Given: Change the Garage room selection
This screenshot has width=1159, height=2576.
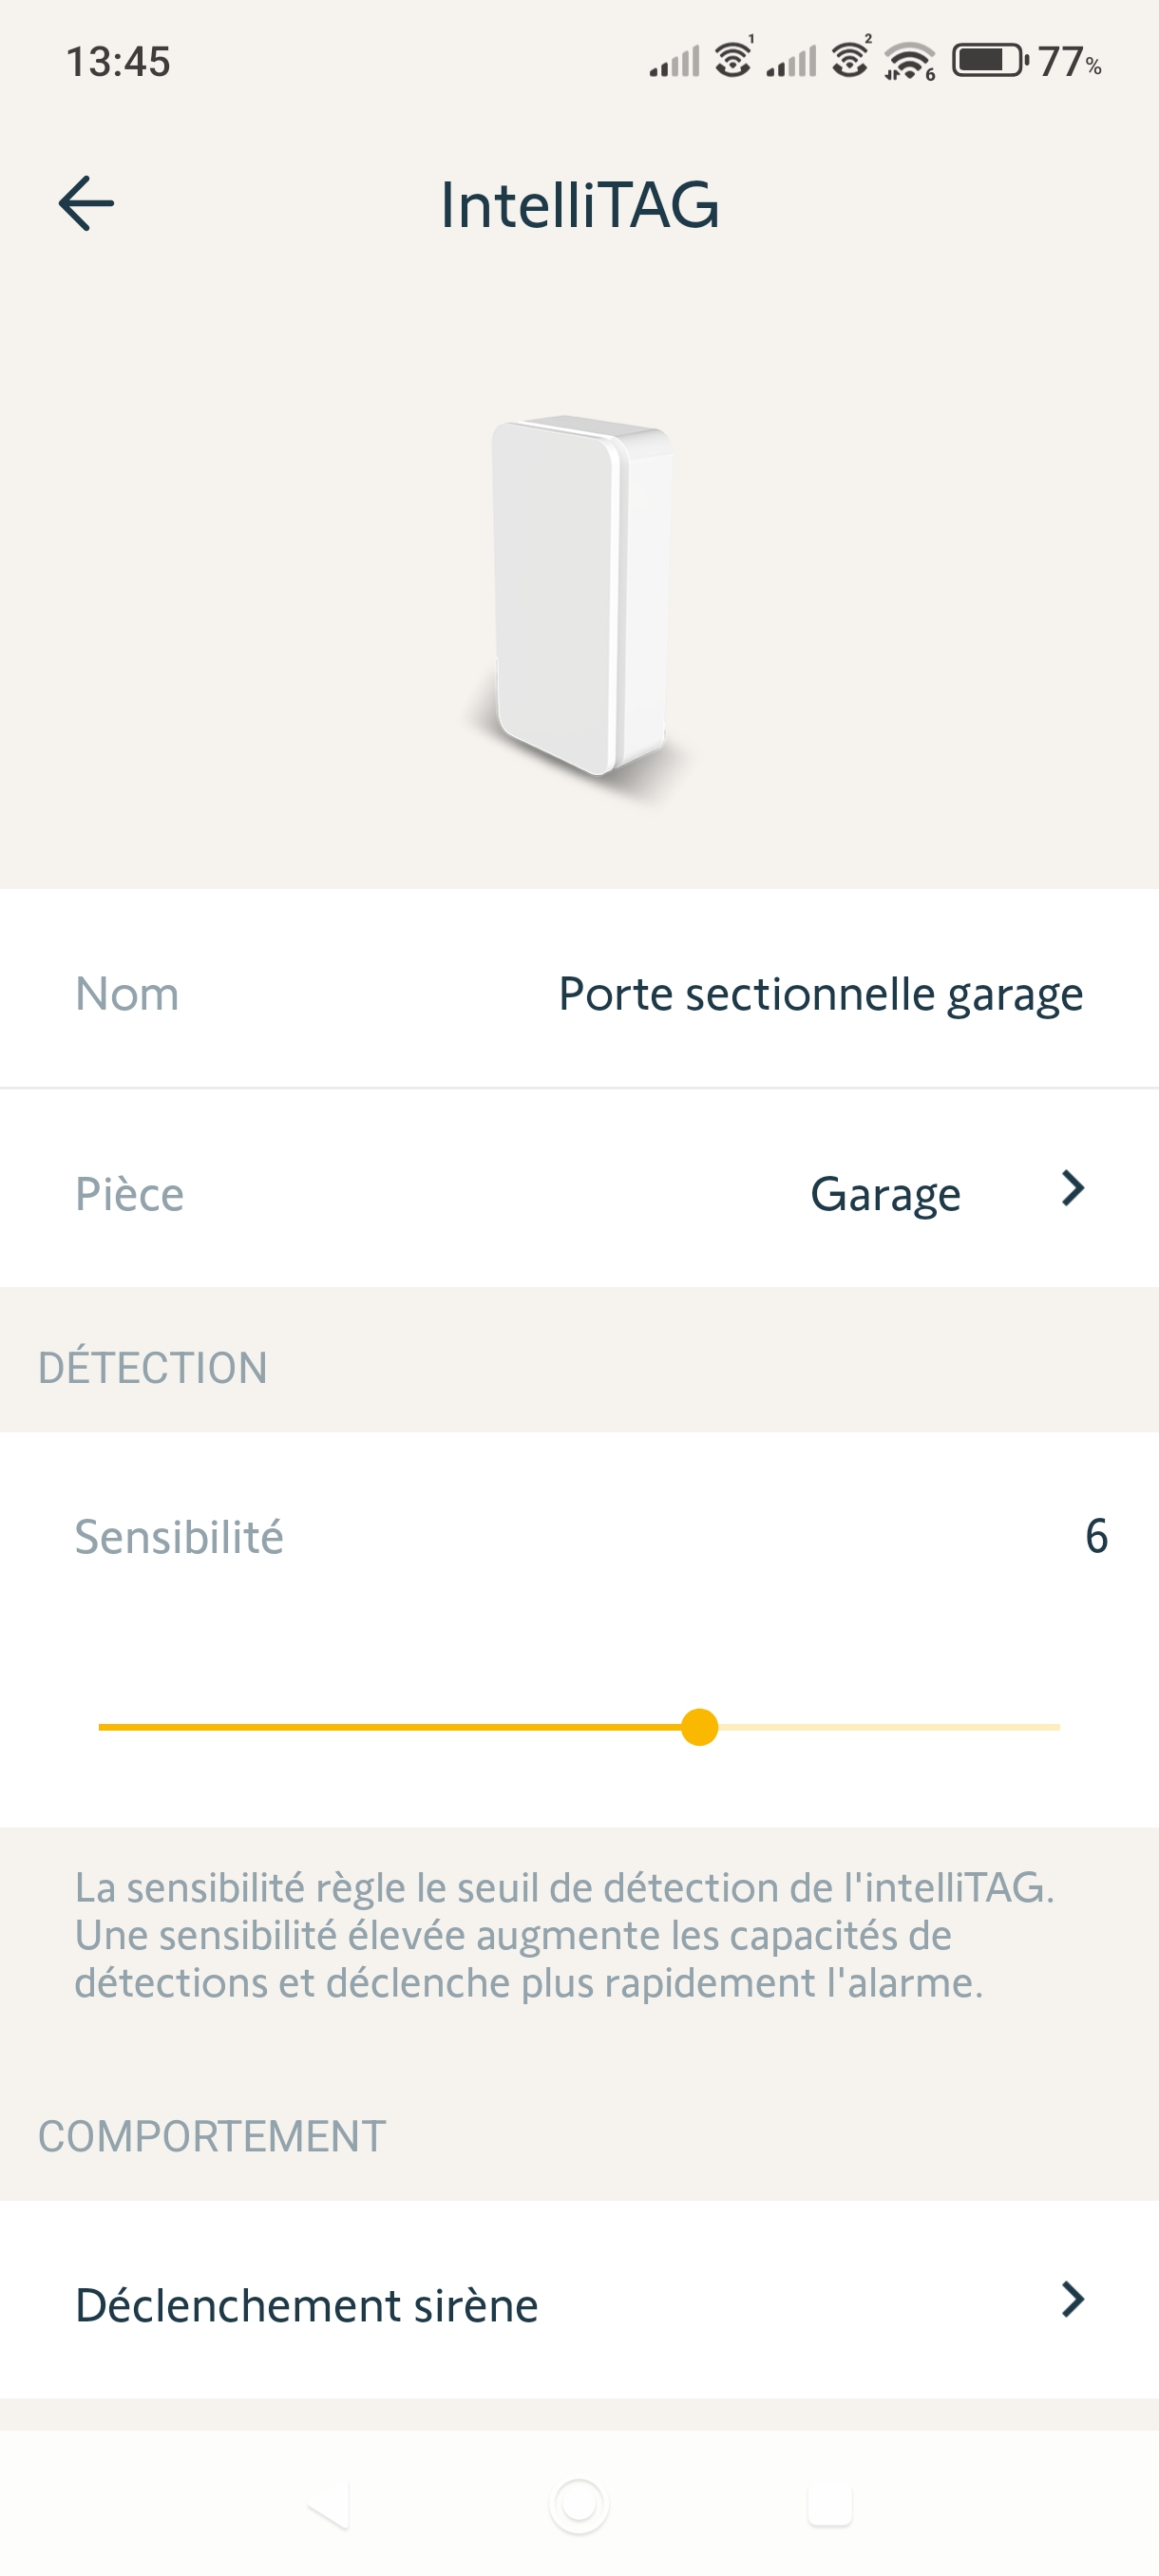Looking at the screenshot, I should tap(885, 1193).
